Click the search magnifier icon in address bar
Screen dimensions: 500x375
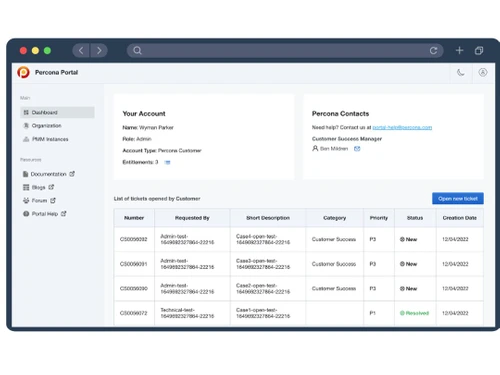click(x=137, y=51)
